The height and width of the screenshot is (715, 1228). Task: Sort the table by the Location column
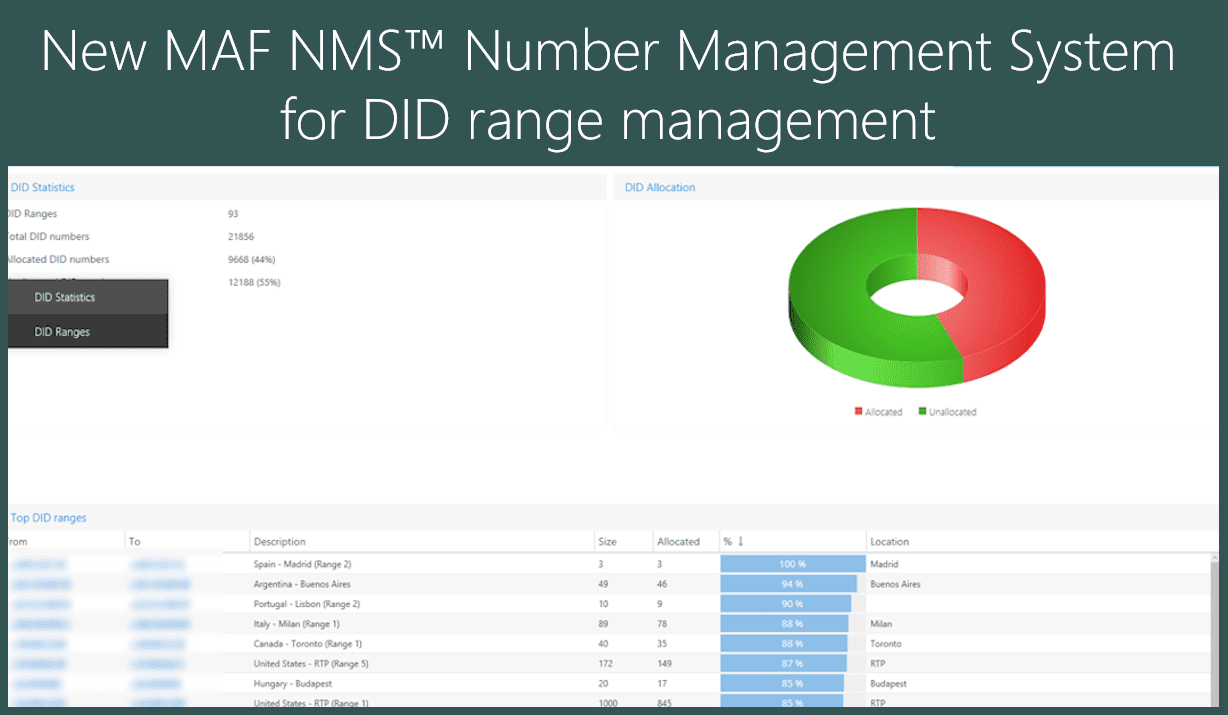888,541
